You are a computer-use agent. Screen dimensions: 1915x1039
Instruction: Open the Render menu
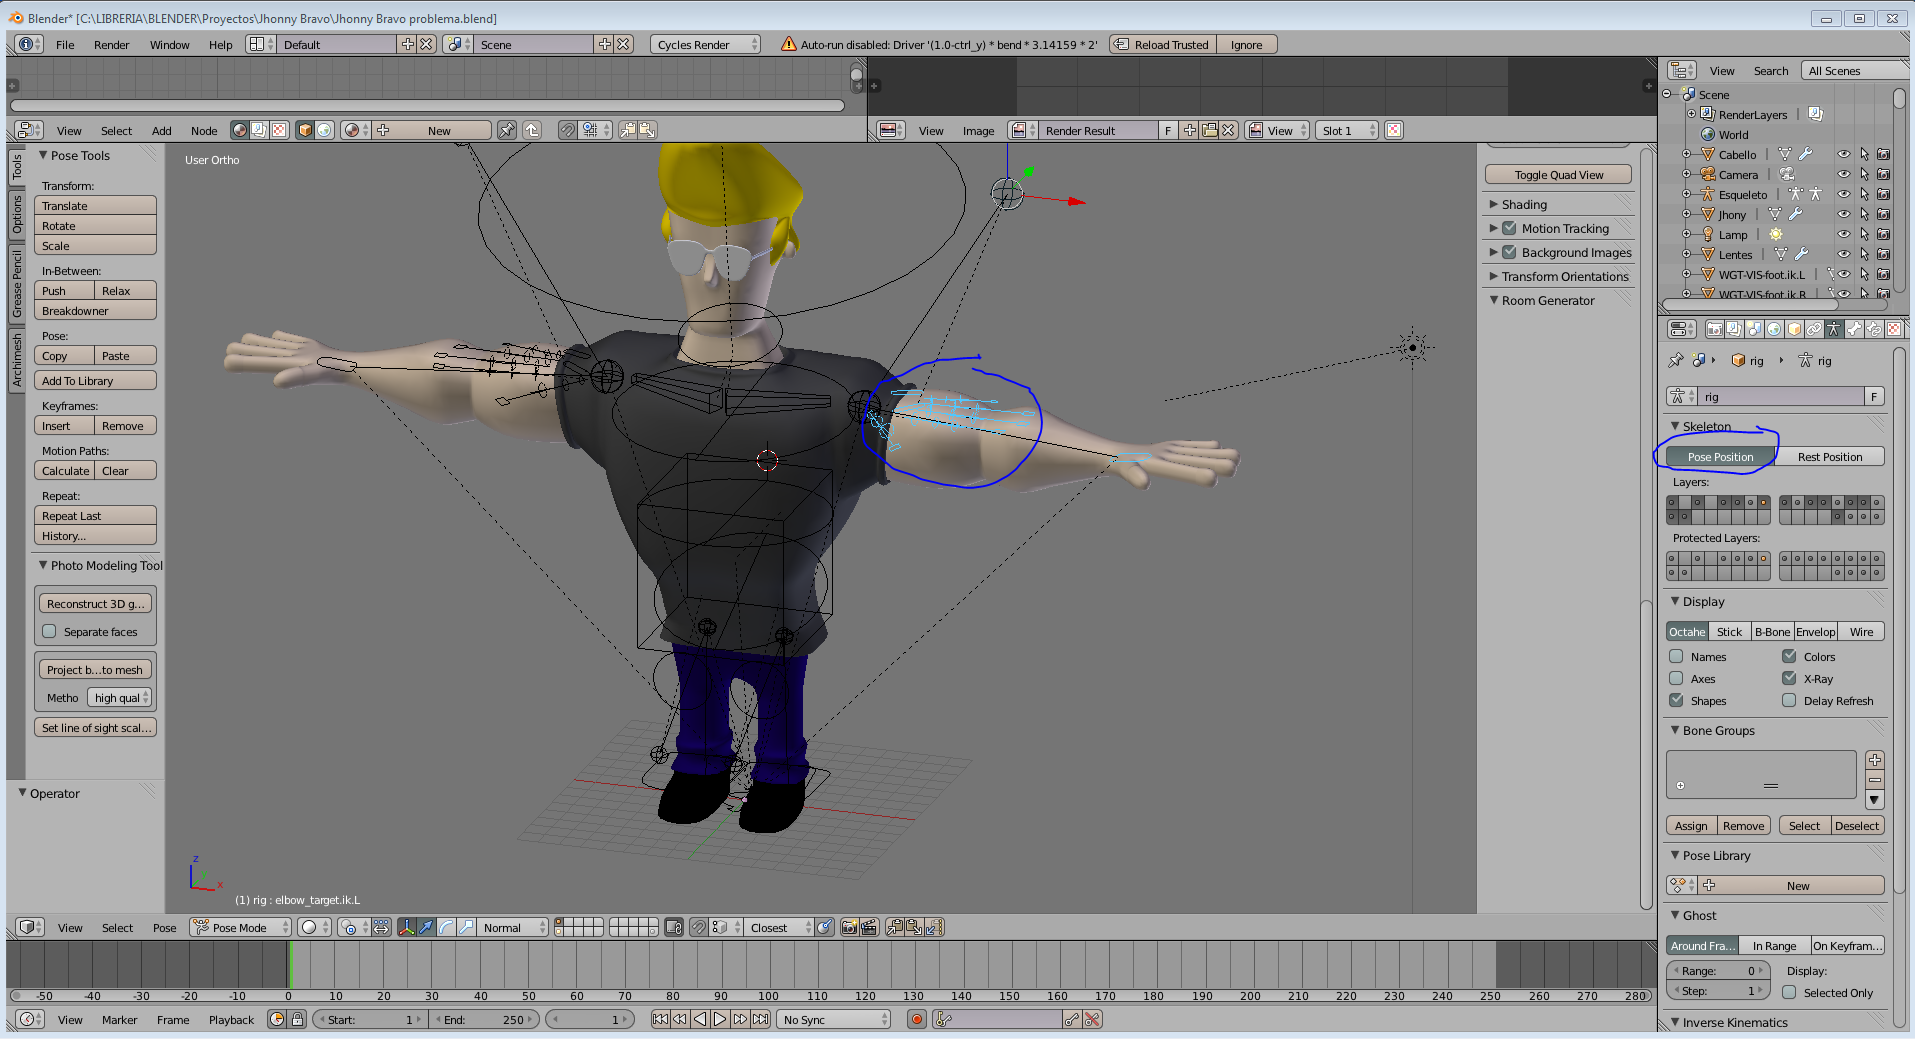tap(112, 44)
